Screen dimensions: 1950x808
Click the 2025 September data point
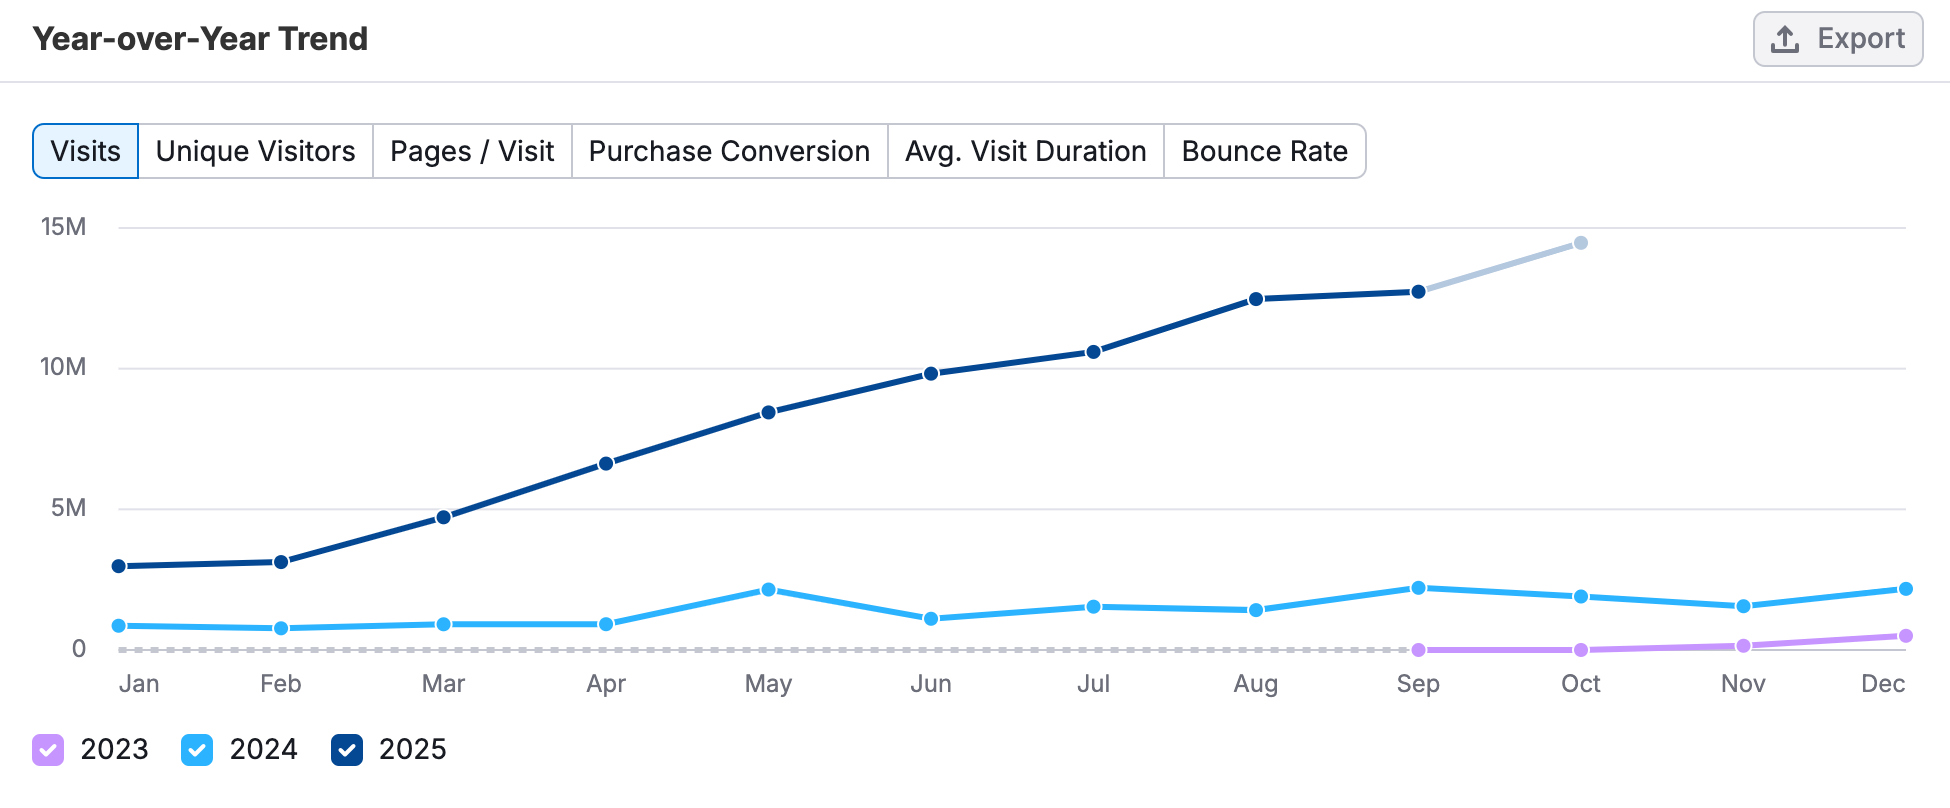point(1418,292)
